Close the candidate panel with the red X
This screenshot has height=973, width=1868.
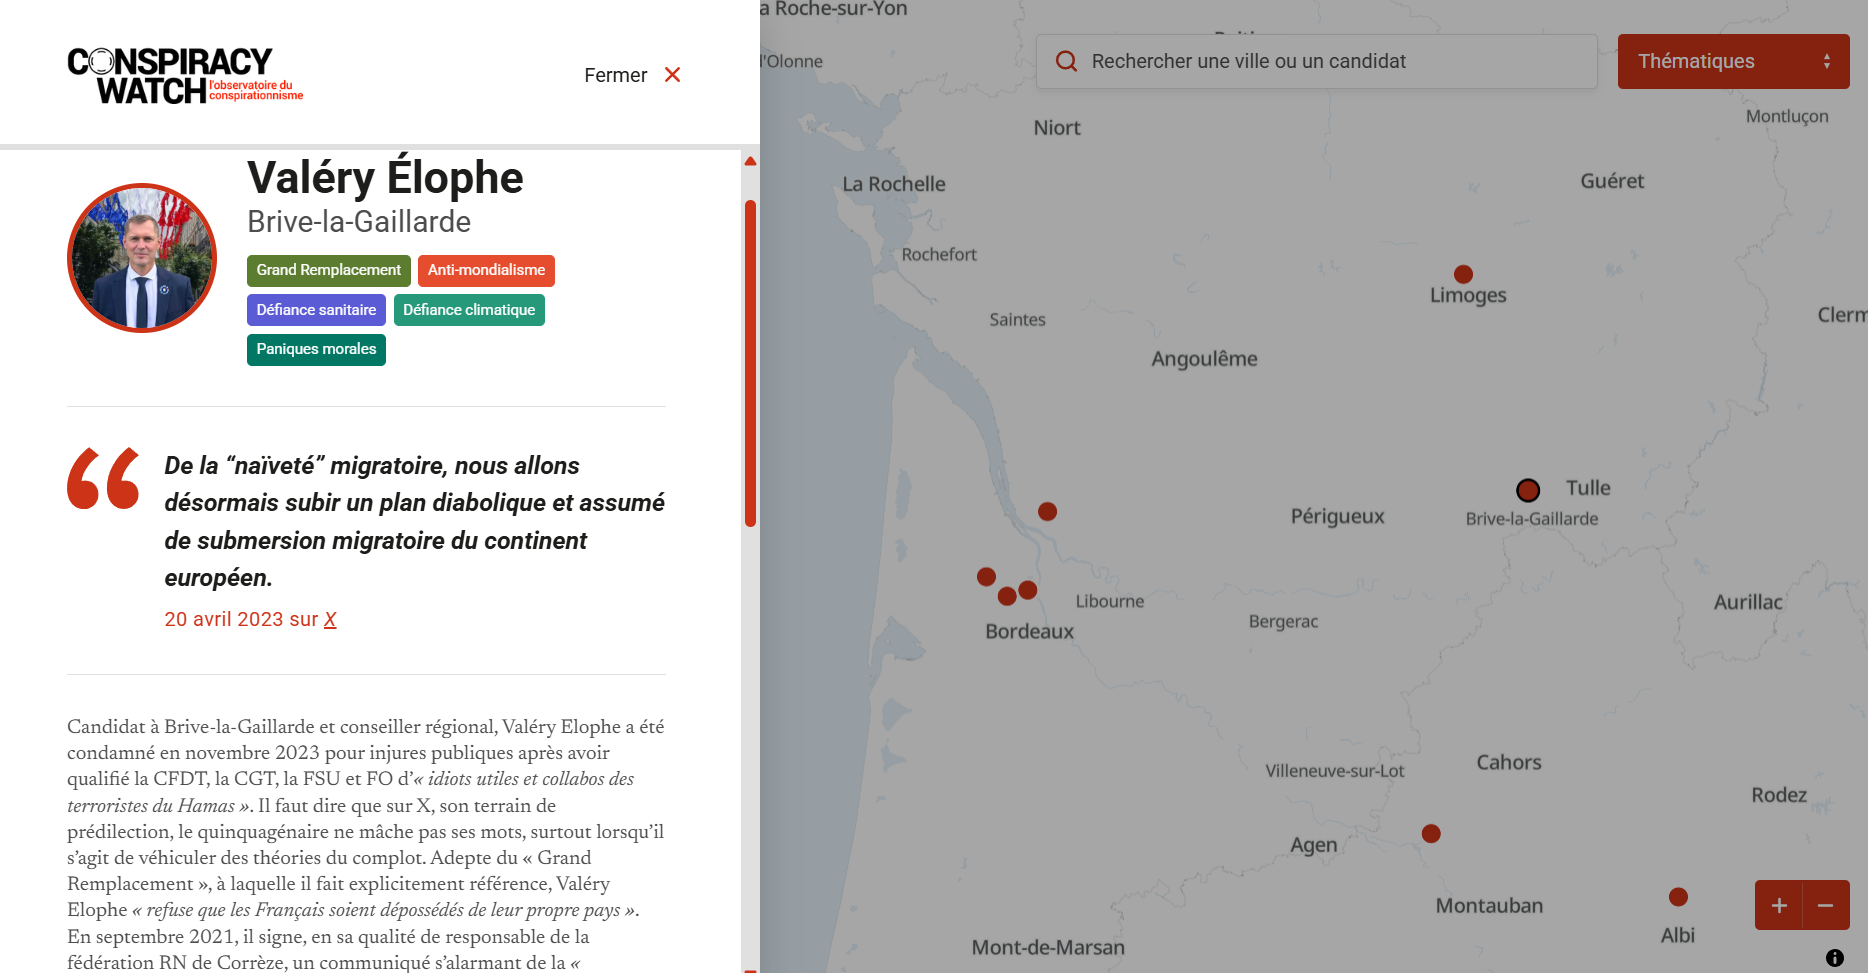(672, 75)
